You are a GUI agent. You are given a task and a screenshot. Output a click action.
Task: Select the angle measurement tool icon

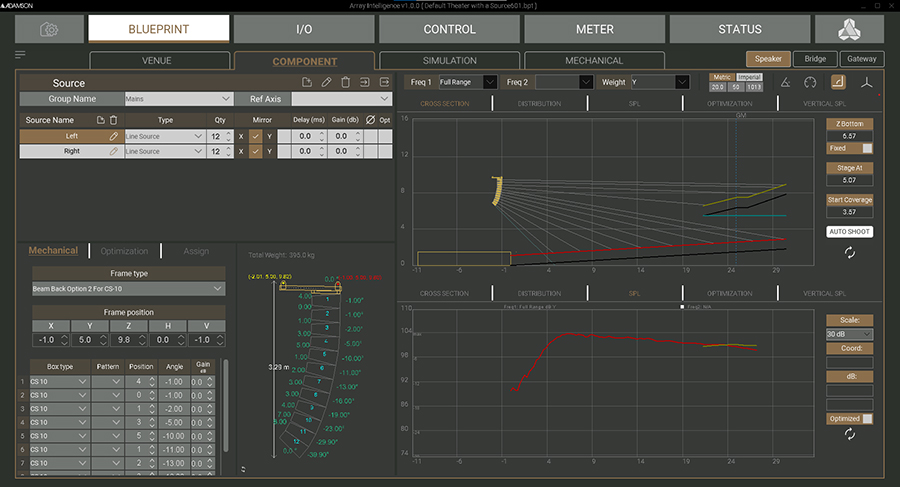[785, 82]
